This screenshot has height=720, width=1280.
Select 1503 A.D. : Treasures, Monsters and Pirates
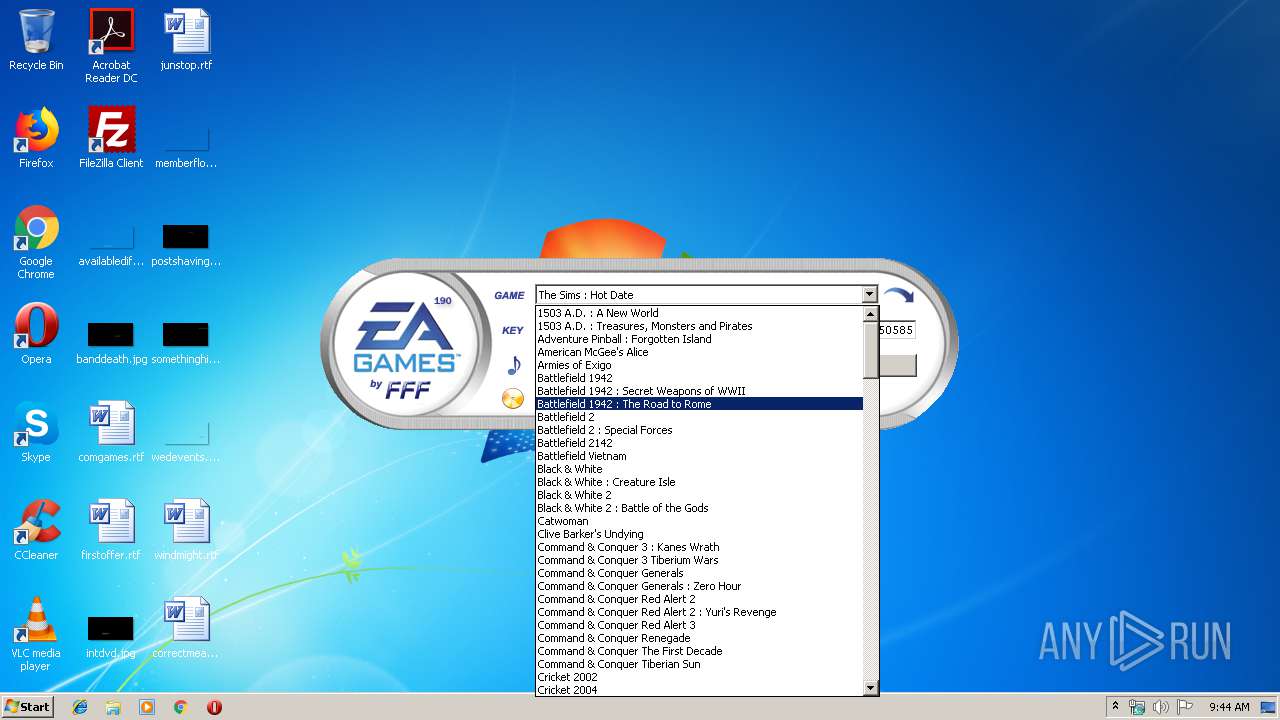[699, 326]
